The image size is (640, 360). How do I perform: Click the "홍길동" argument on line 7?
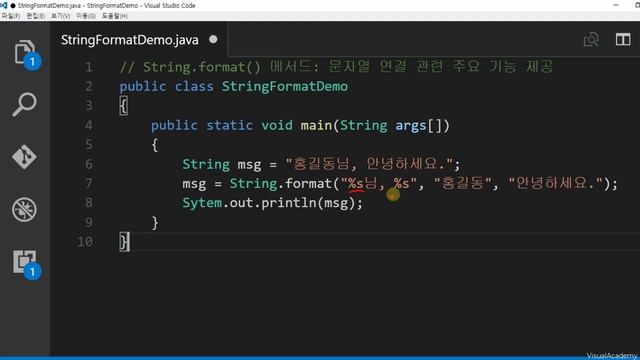point(463,183)
